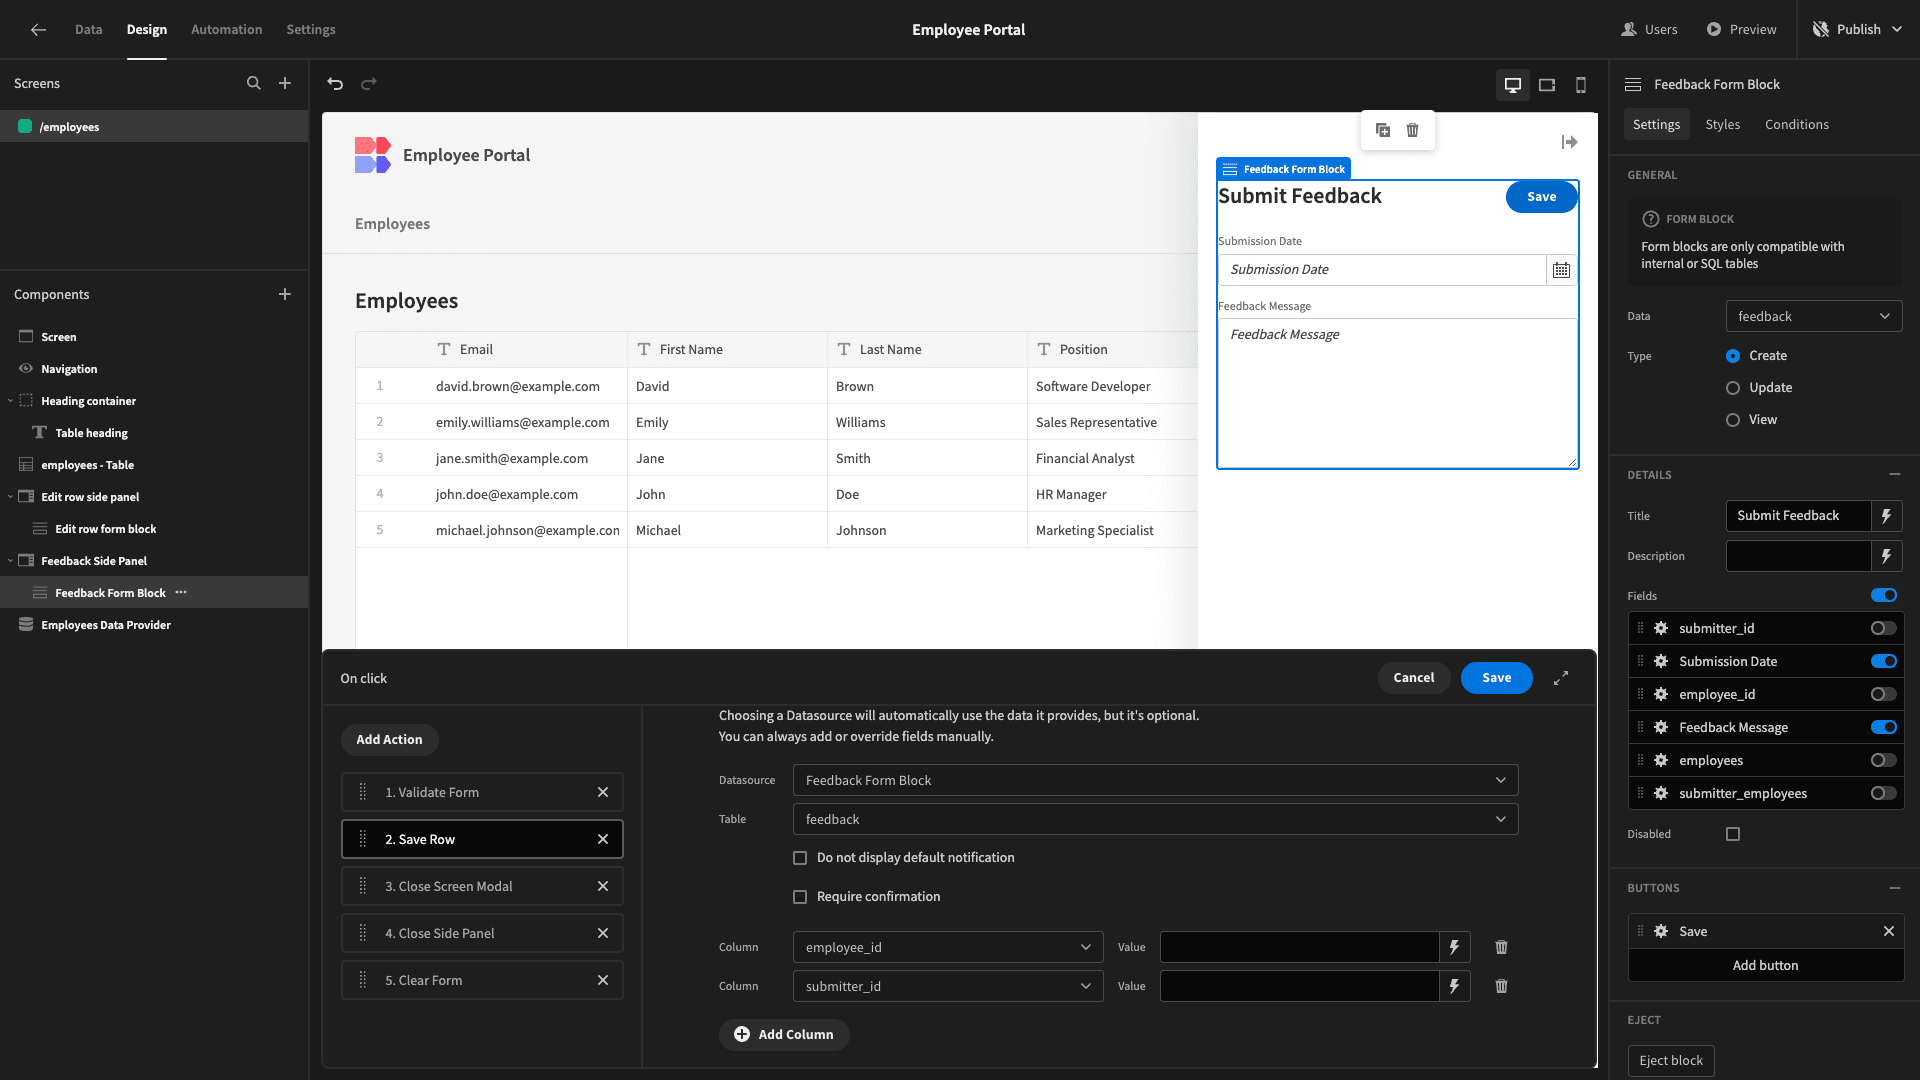Select the View type radio button
The width and height of the screenshot is (1920, 1080).
(1733, 420)
